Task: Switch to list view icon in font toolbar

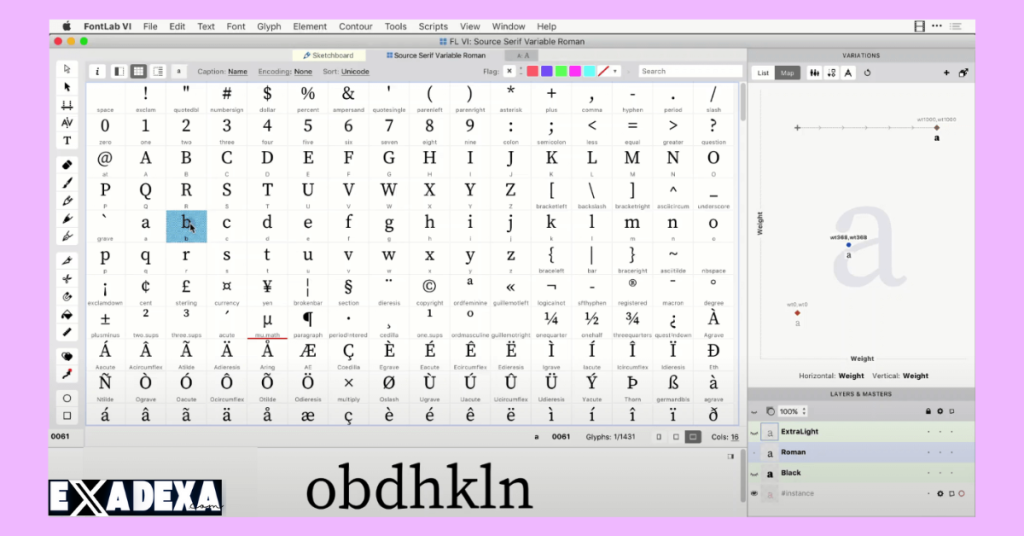Action: coord(158,71)
